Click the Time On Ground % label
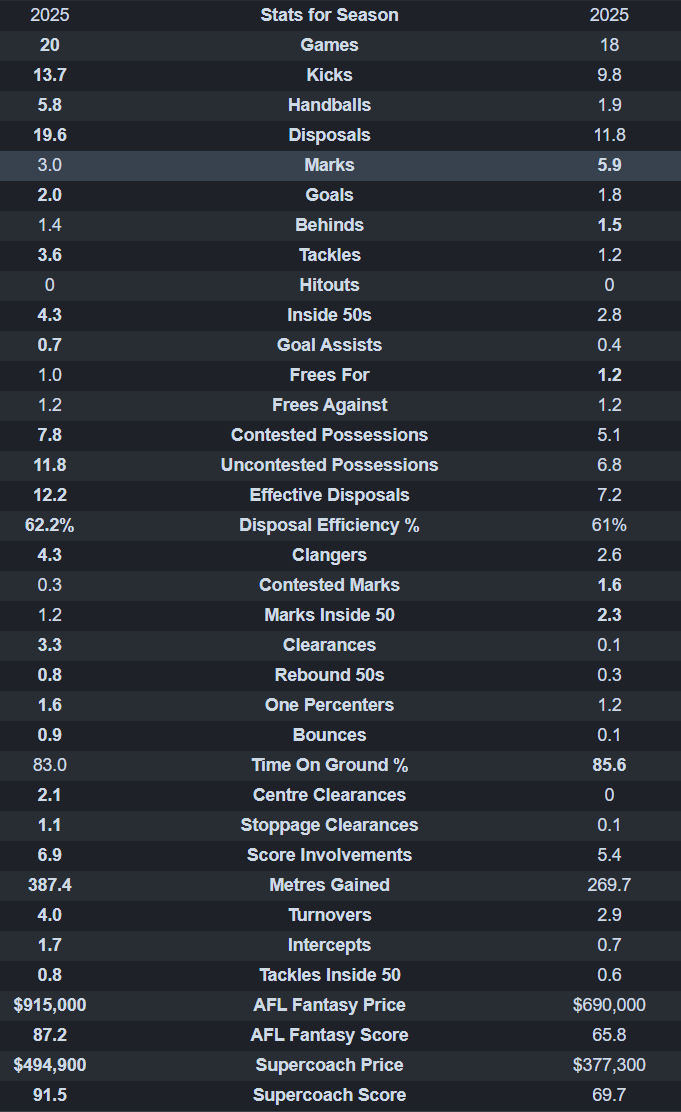The image size is (681, 1112). [329, 765]
